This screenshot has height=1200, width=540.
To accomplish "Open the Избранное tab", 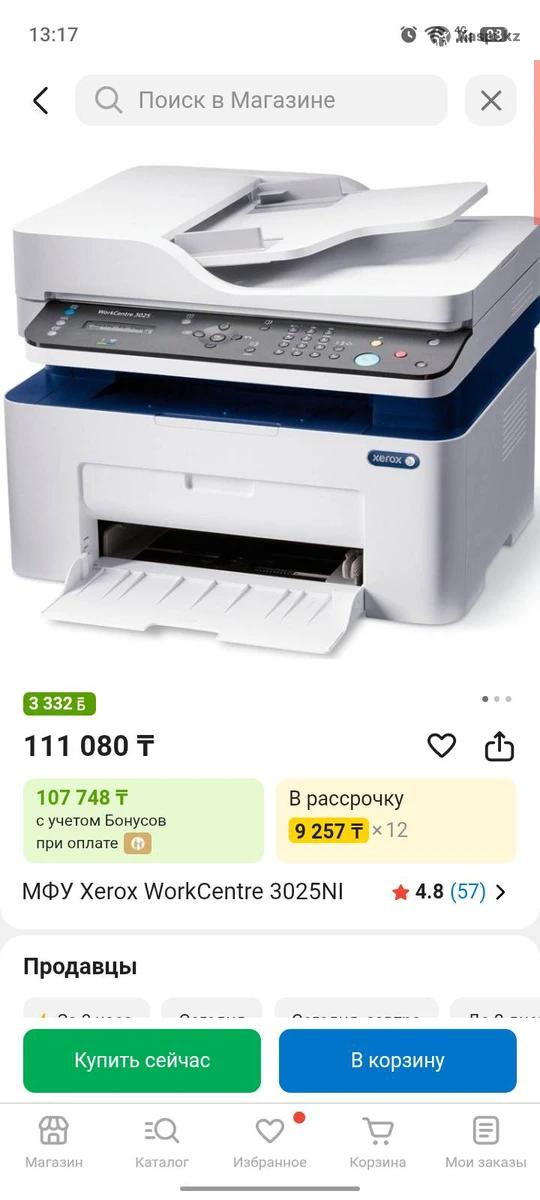I will coord(270,1142).
